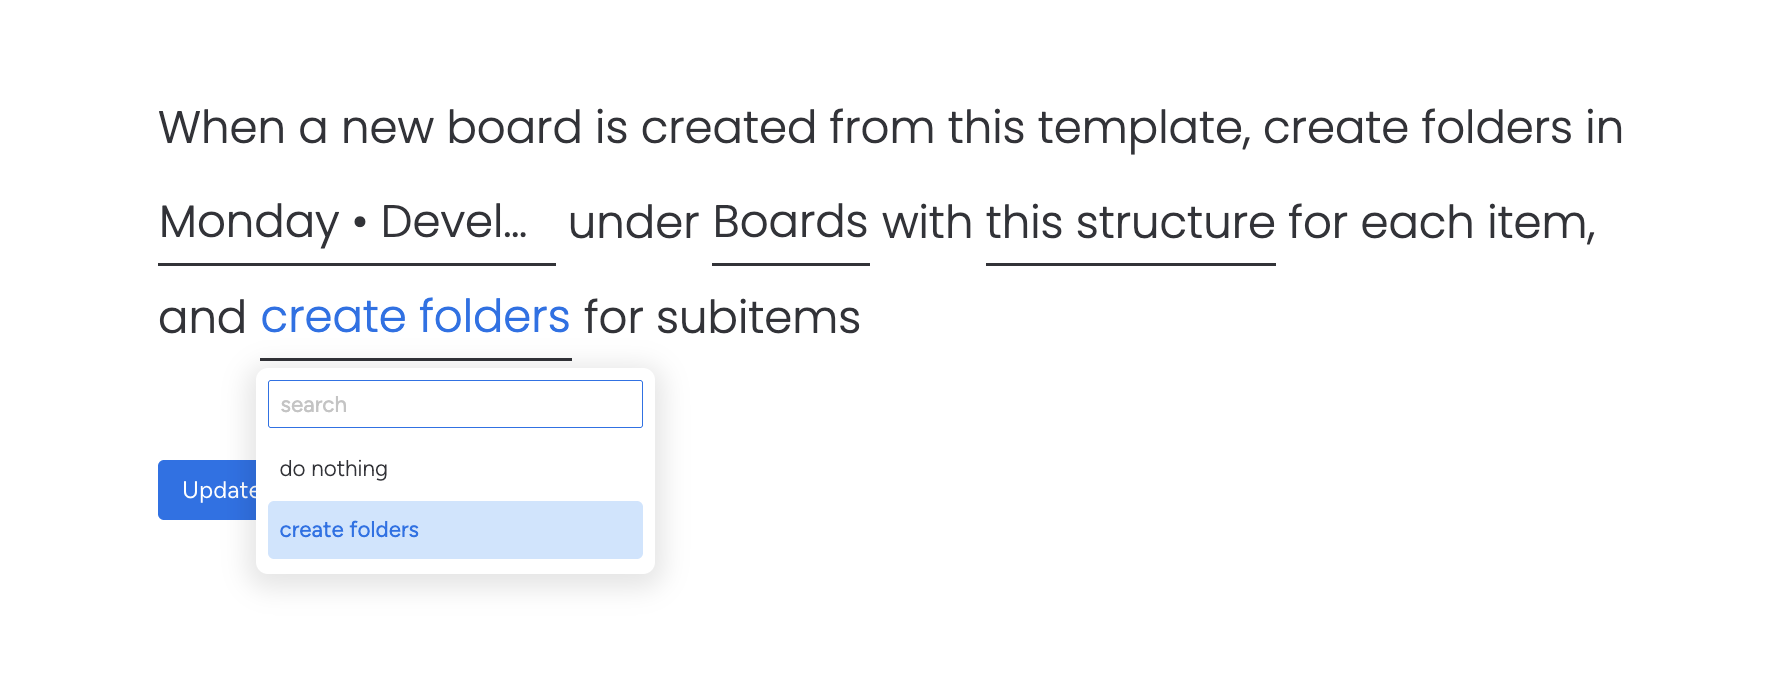Edit the "this structure" folder structure field
The height and width of the screenshot is (674, 1790).
tap(1130, 223)
